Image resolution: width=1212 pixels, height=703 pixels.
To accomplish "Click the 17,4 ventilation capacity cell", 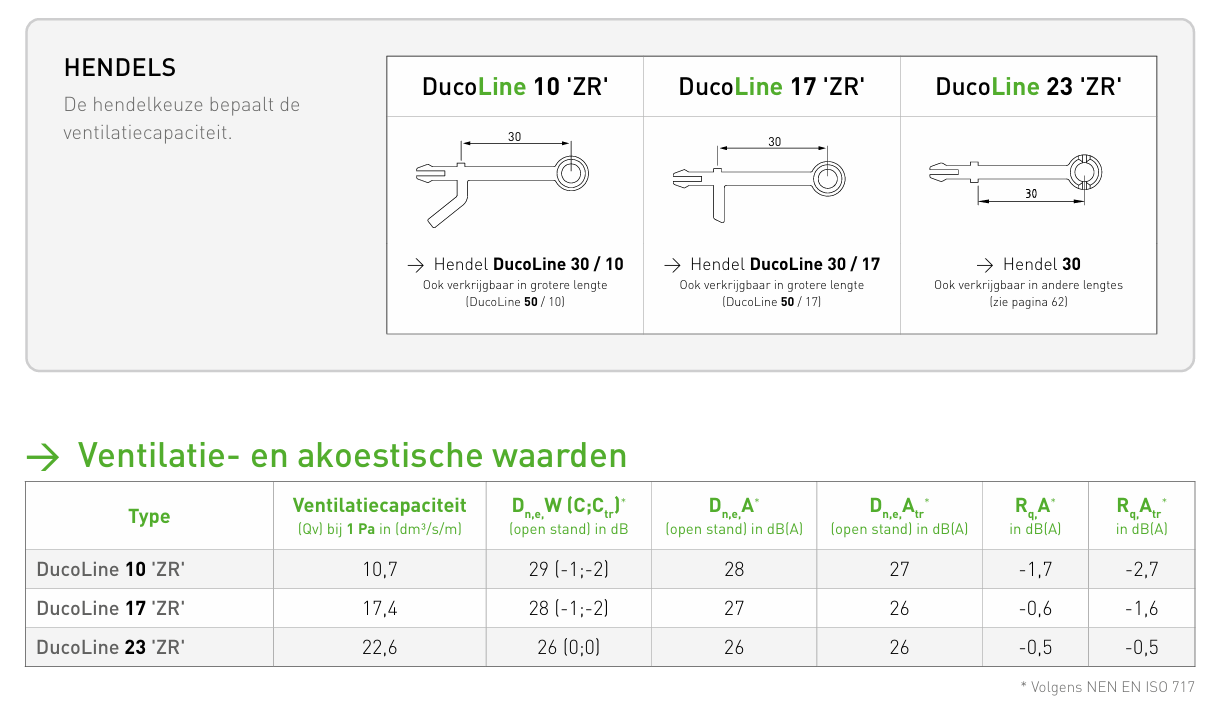I will tap(379, 608).
